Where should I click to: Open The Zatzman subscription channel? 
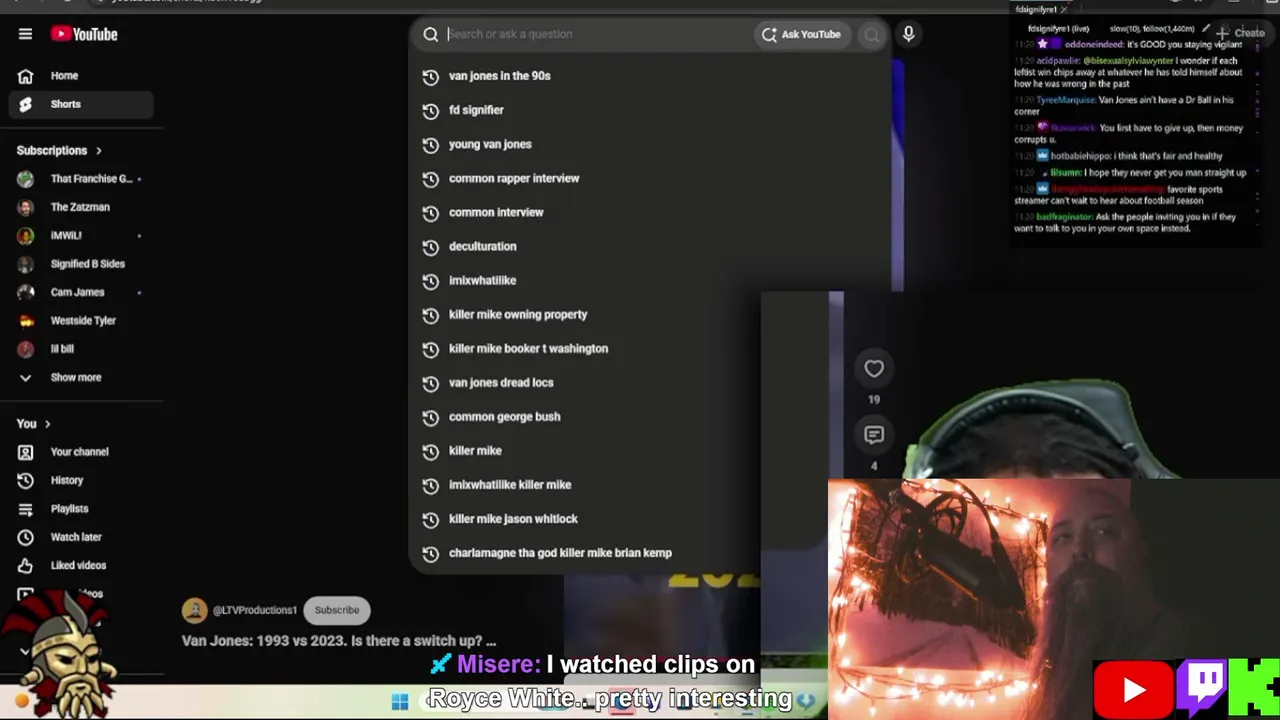pyautogui.click(x=80, y=207)
